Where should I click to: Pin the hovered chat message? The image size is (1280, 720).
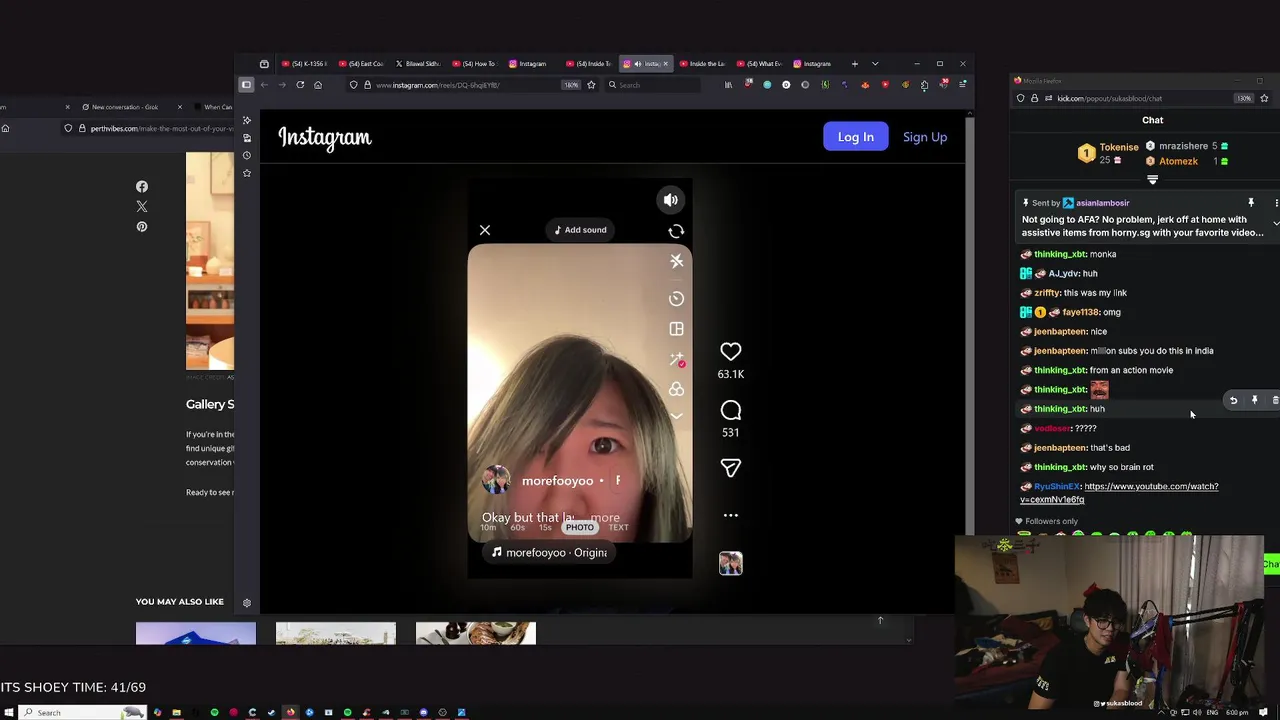[1254, 400]
